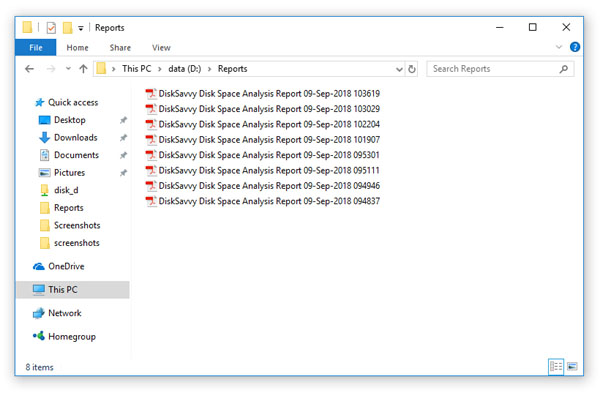Open the blue Help icon

point(574,47)
